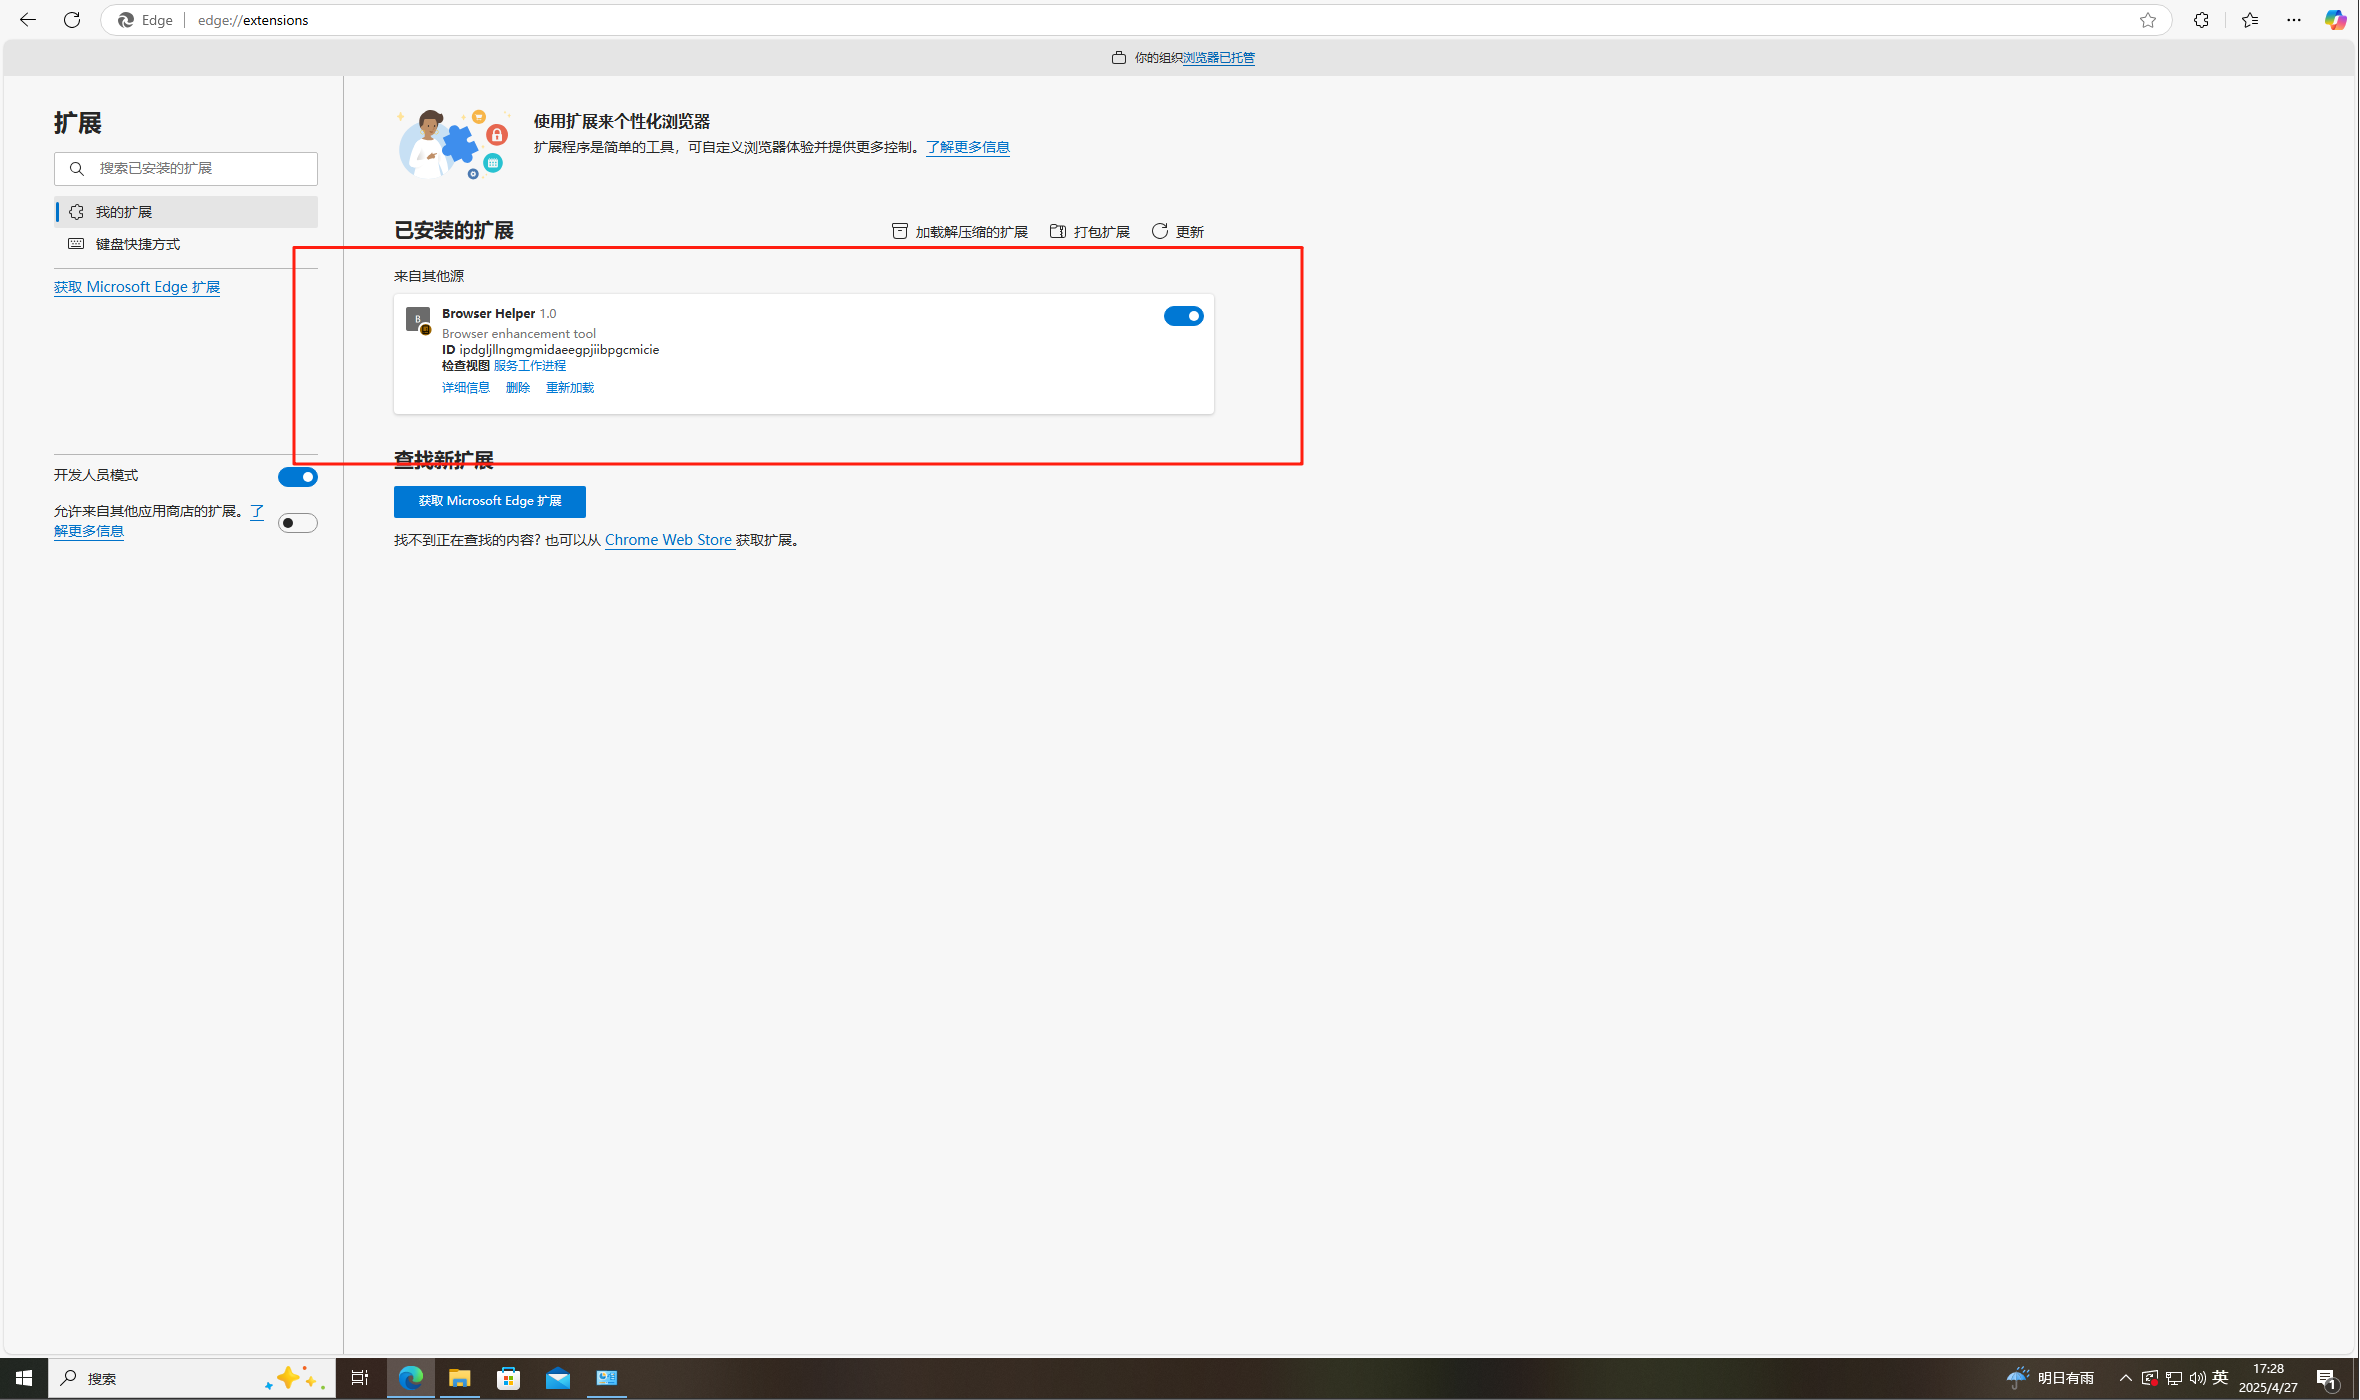2360x1400 pixels.
Task: Select 键盘快捷方式 in the sidebar
Action: coord(138,244)
